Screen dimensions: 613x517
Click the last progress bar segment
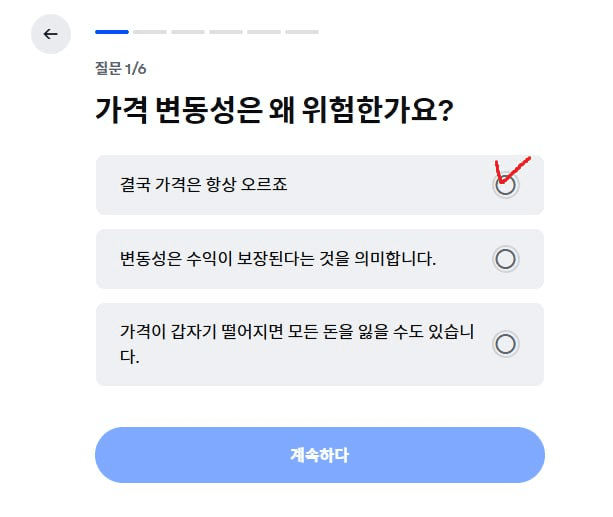coord(302,32)
